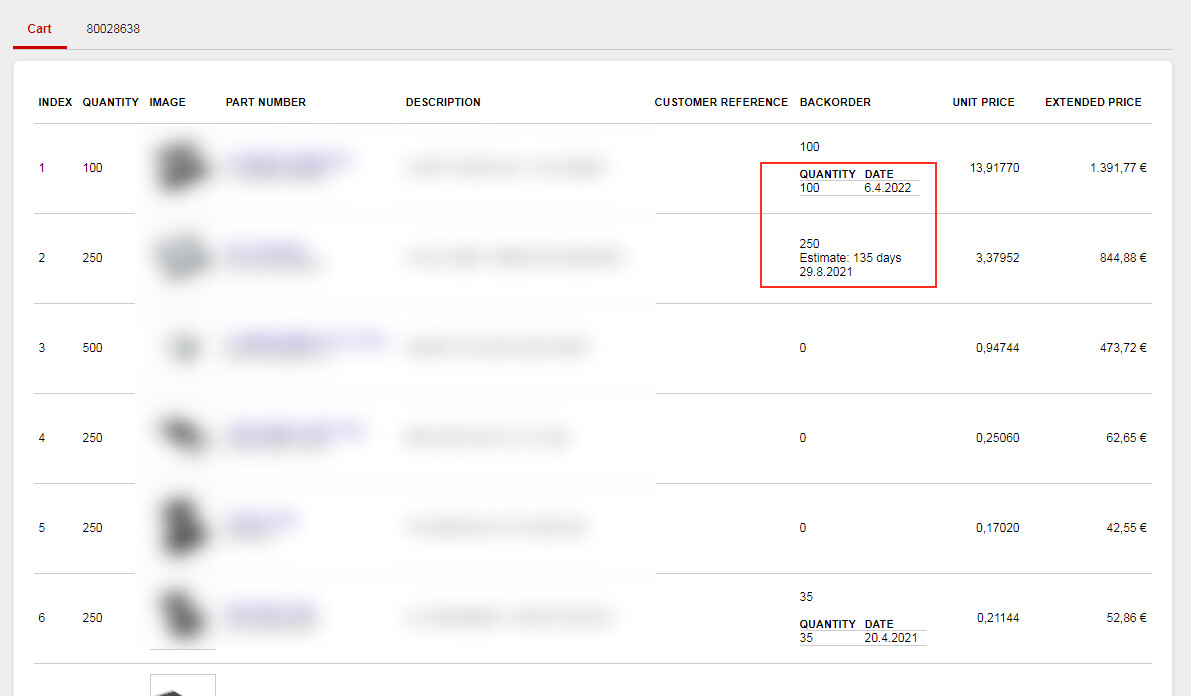Image resolution: width=1191 pixels, height=696 pixels.
Task: Switch to the Cart tab
Action: coord(39,29)
